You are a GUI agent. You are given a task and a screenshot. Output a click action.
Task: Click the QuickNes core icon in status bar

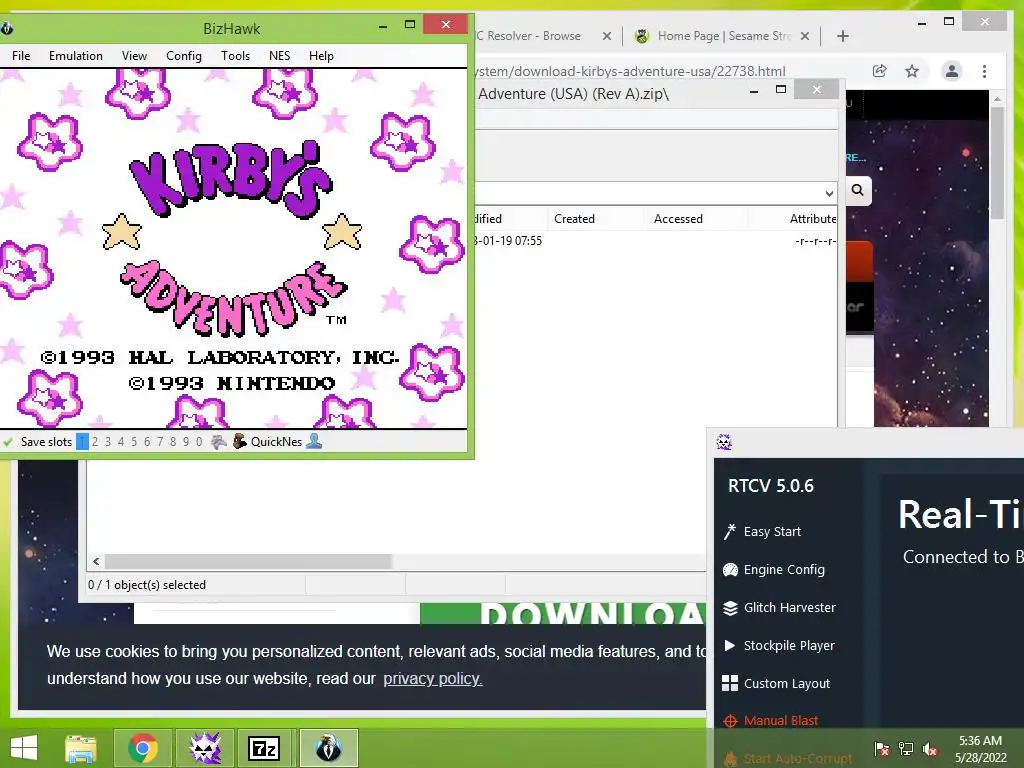click(x=240, y=441)
